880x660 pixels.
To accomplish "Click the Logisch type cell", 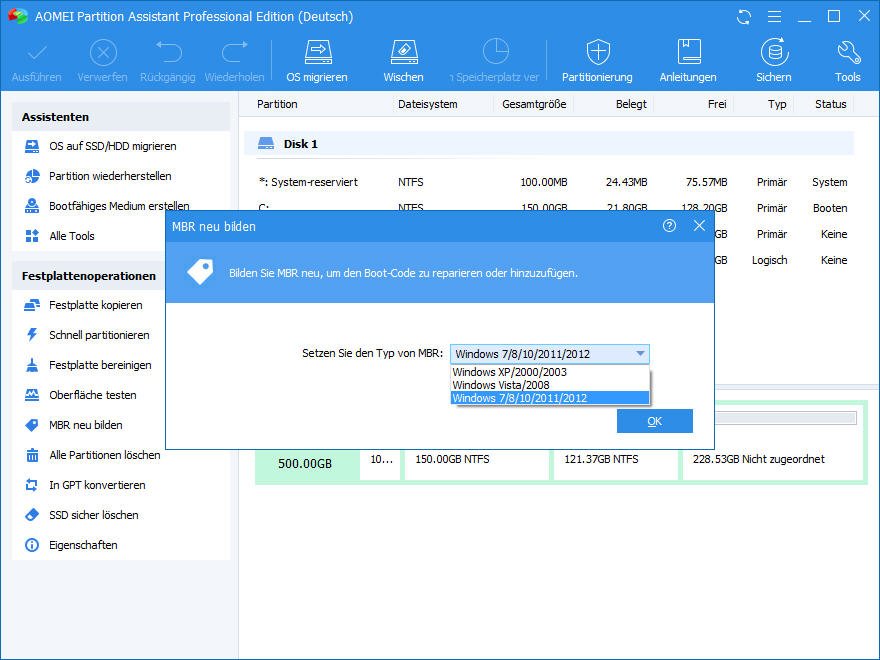I will pyautogui.click(x=770, y=260).
